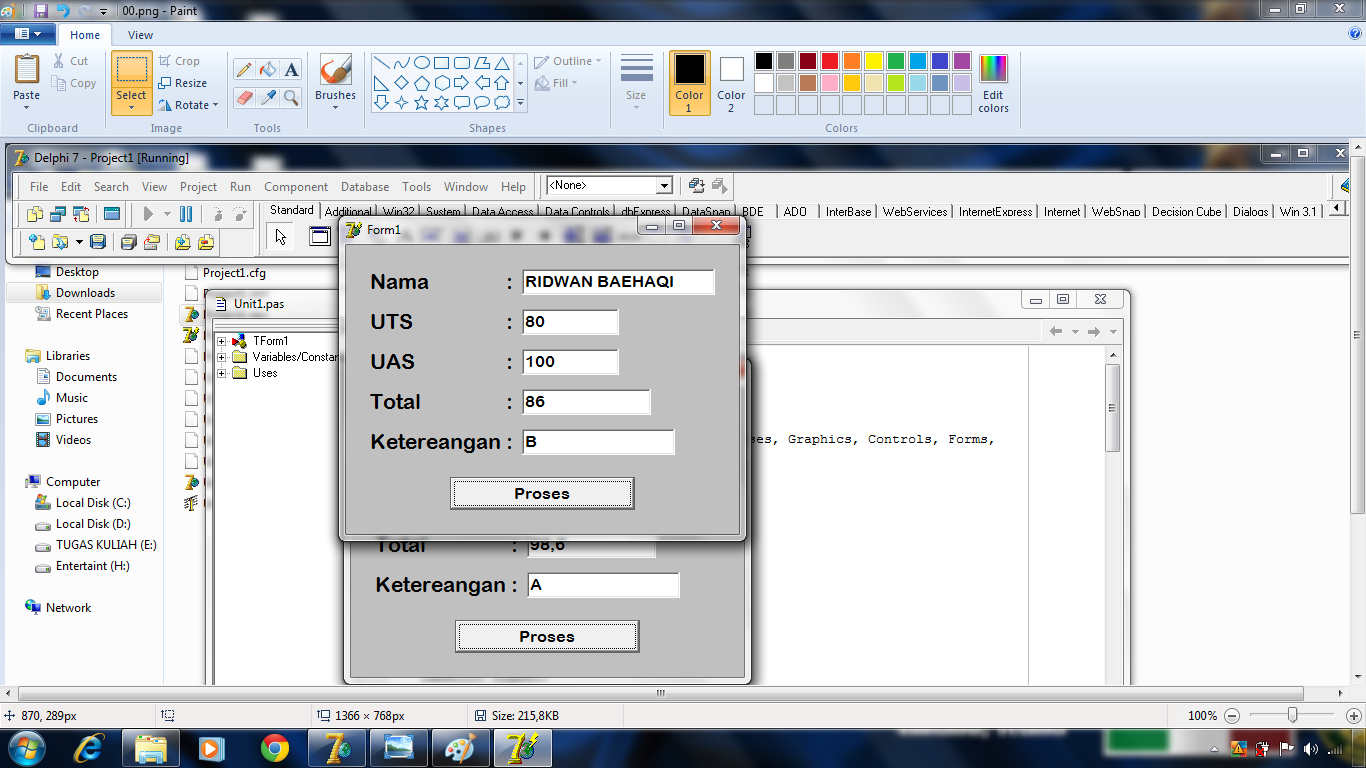
Task: Click the Nama field RIDWAN BAEHAQI
Action: click(x=618, y=282)
